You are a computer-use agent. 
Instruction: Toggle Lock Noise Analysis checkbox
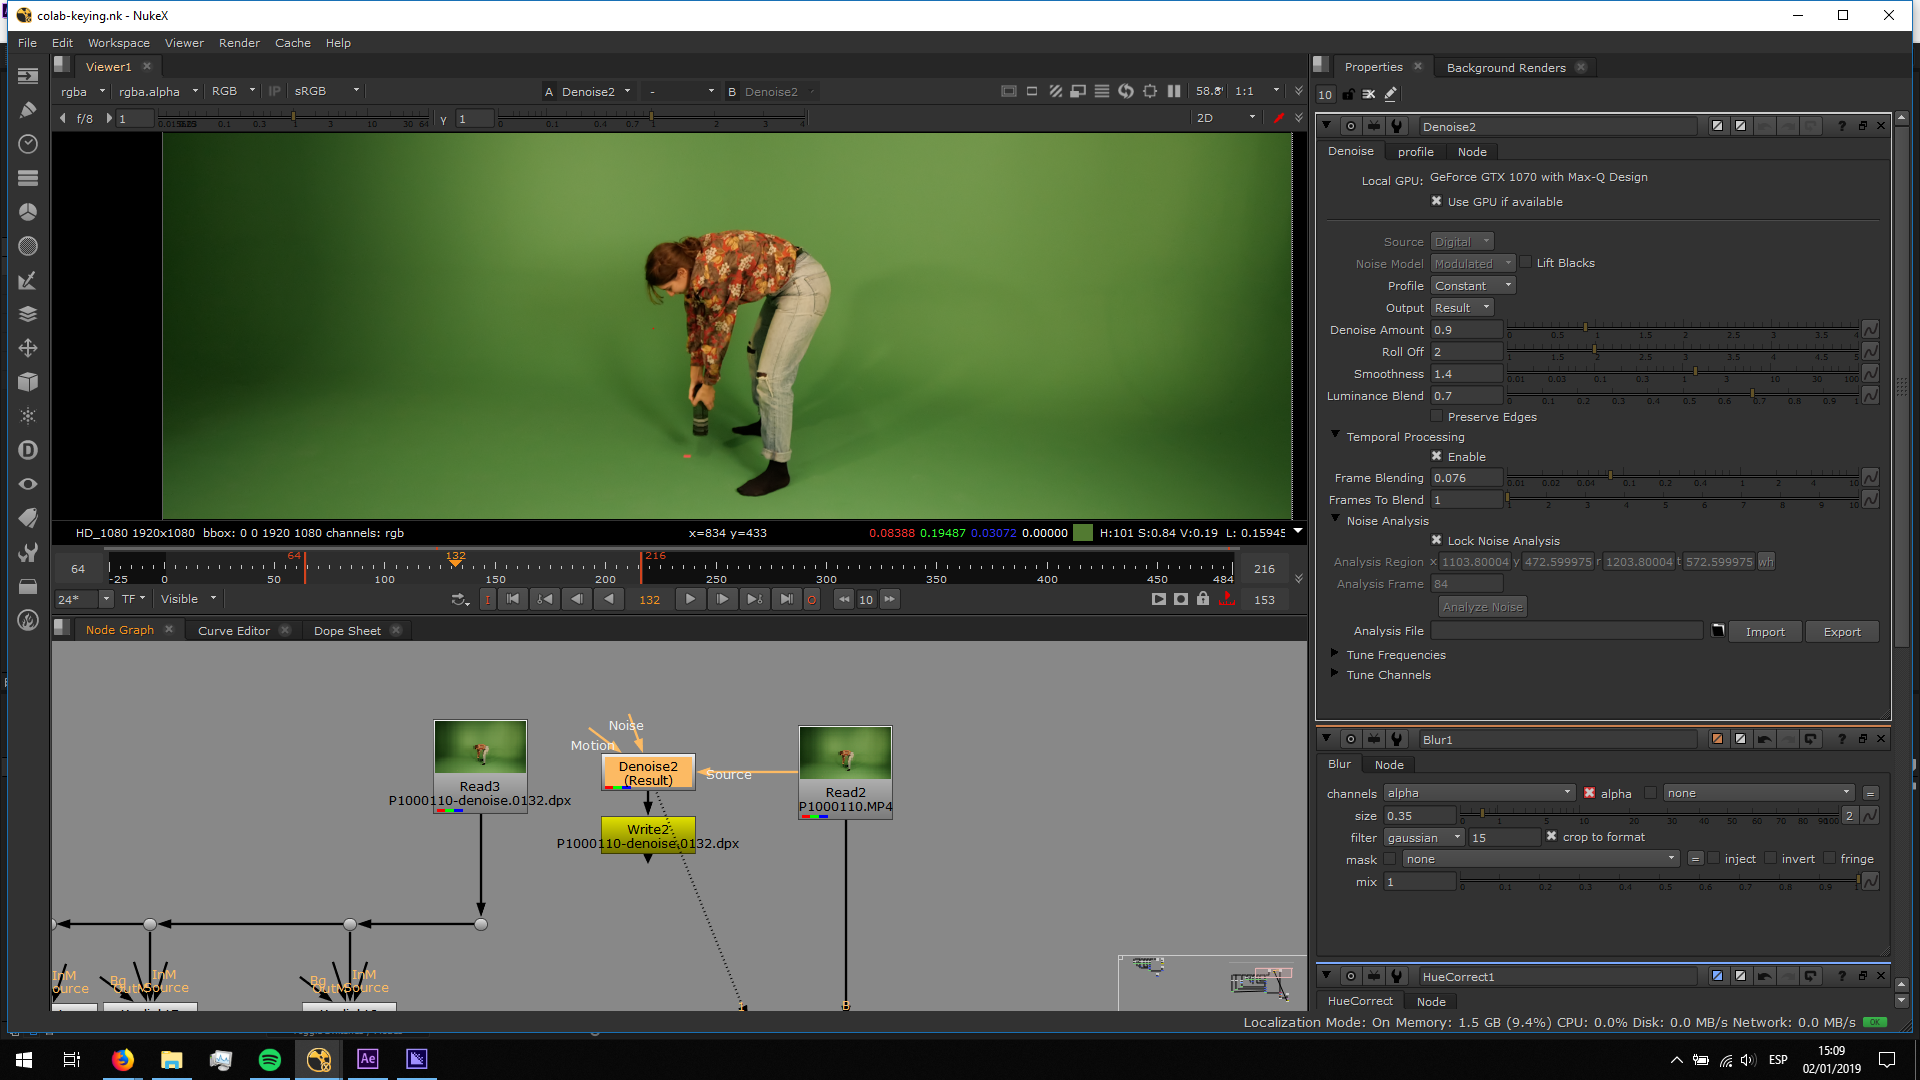1437,540
